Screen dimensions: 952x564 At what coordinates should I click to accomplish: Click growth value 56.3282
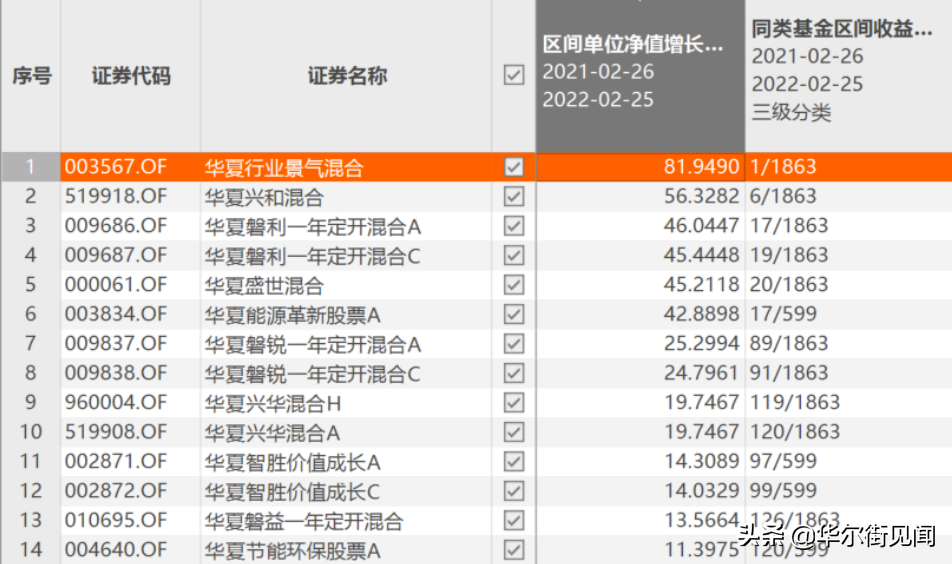click(701, 196)
